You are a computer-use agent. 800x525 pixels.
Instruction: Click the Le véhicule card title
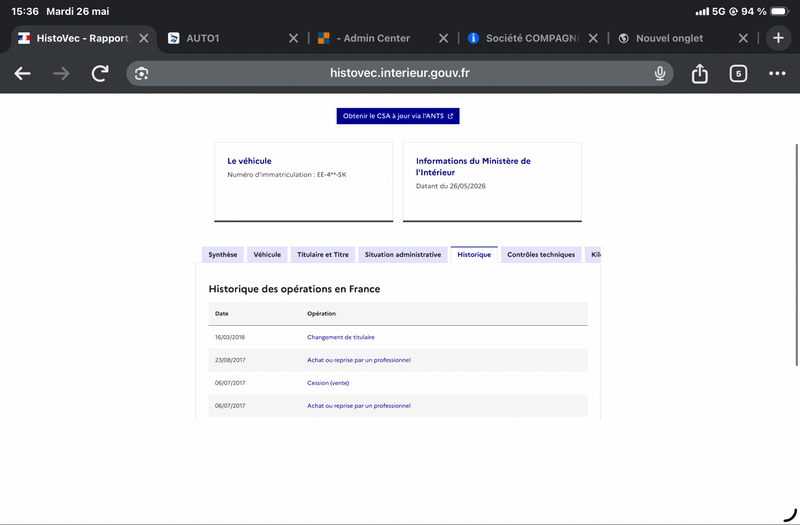[x=249, y=161]
